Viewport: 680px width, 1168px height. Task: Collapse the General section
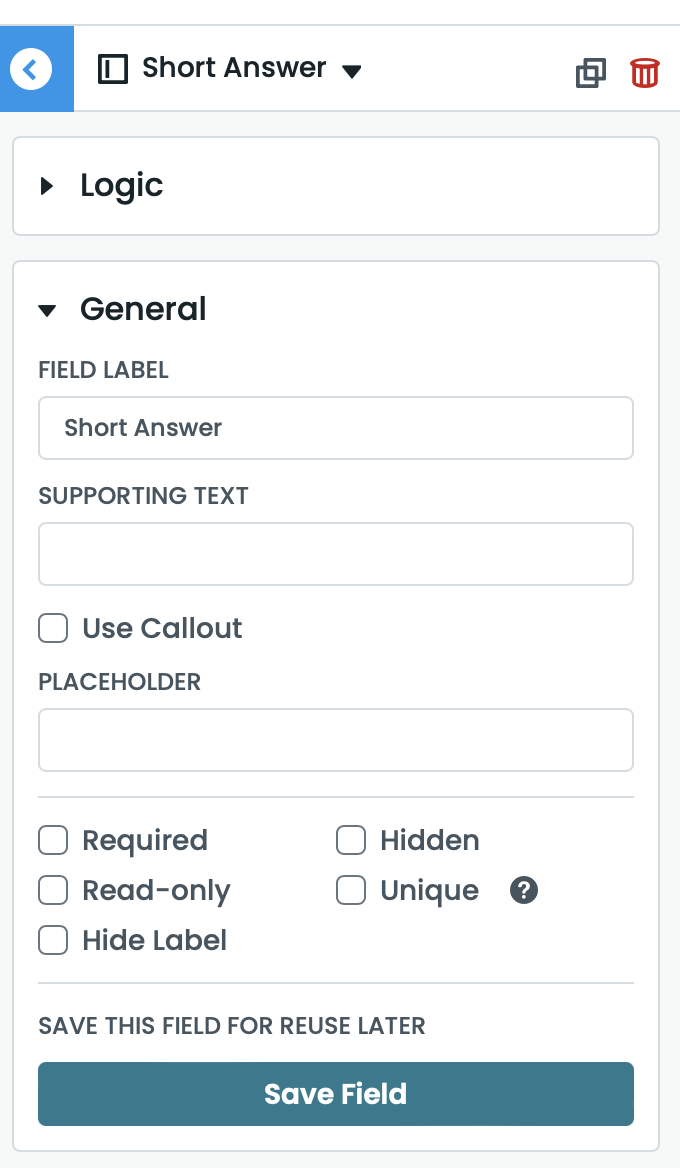click(47, 310)
